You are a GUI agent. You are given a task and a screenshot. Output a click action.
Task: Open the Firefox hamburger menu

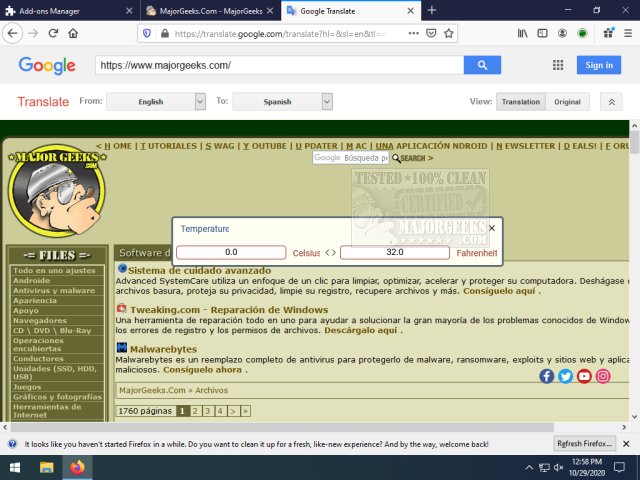coord(628,33)
